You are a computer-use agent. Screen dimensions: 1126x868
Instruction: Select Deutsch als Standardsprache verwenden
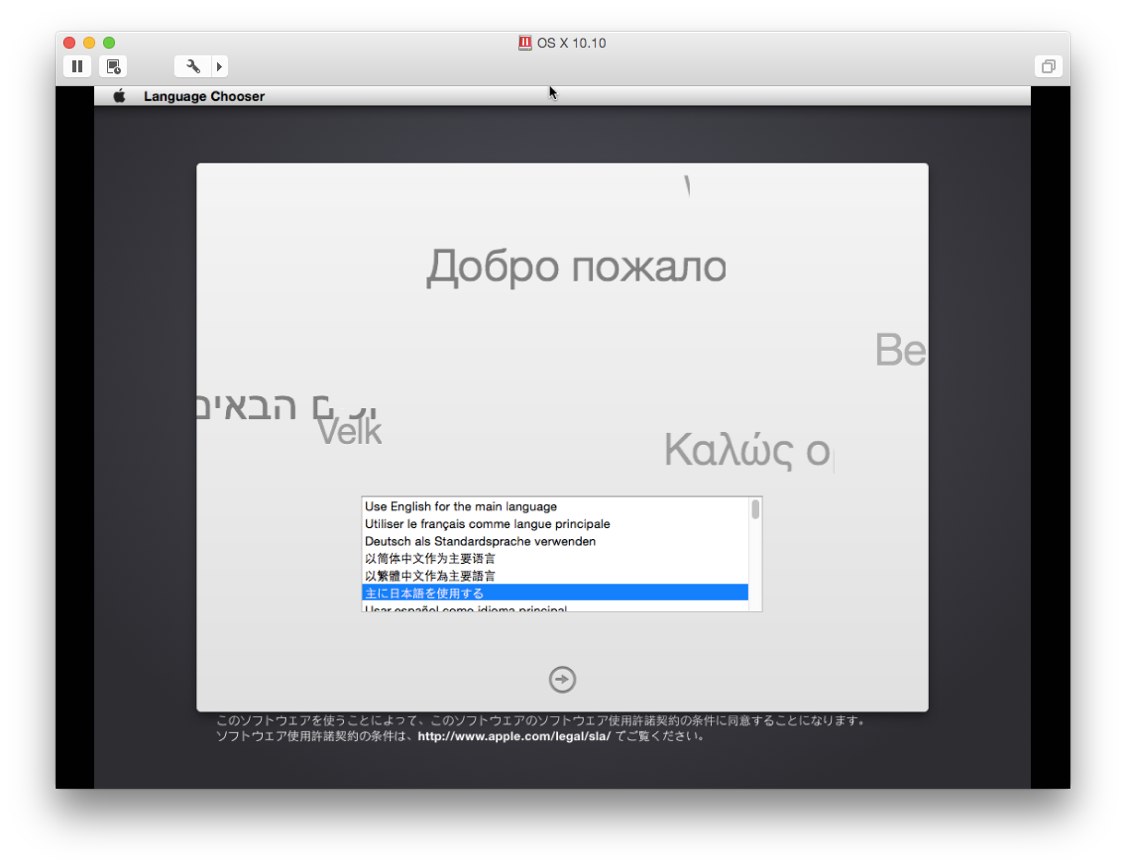pos(554,541)
